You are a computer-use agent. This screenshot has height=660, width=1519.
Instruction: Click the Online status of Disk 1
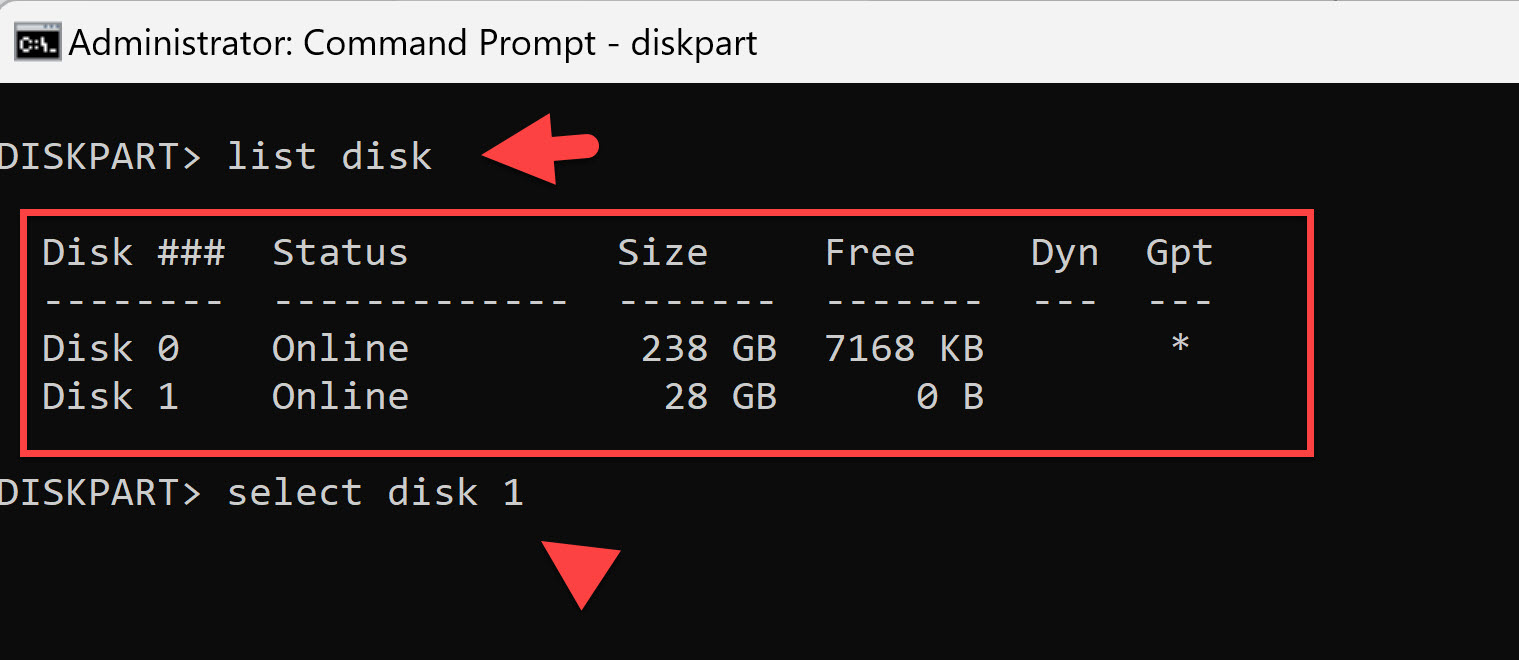(340, 395)
